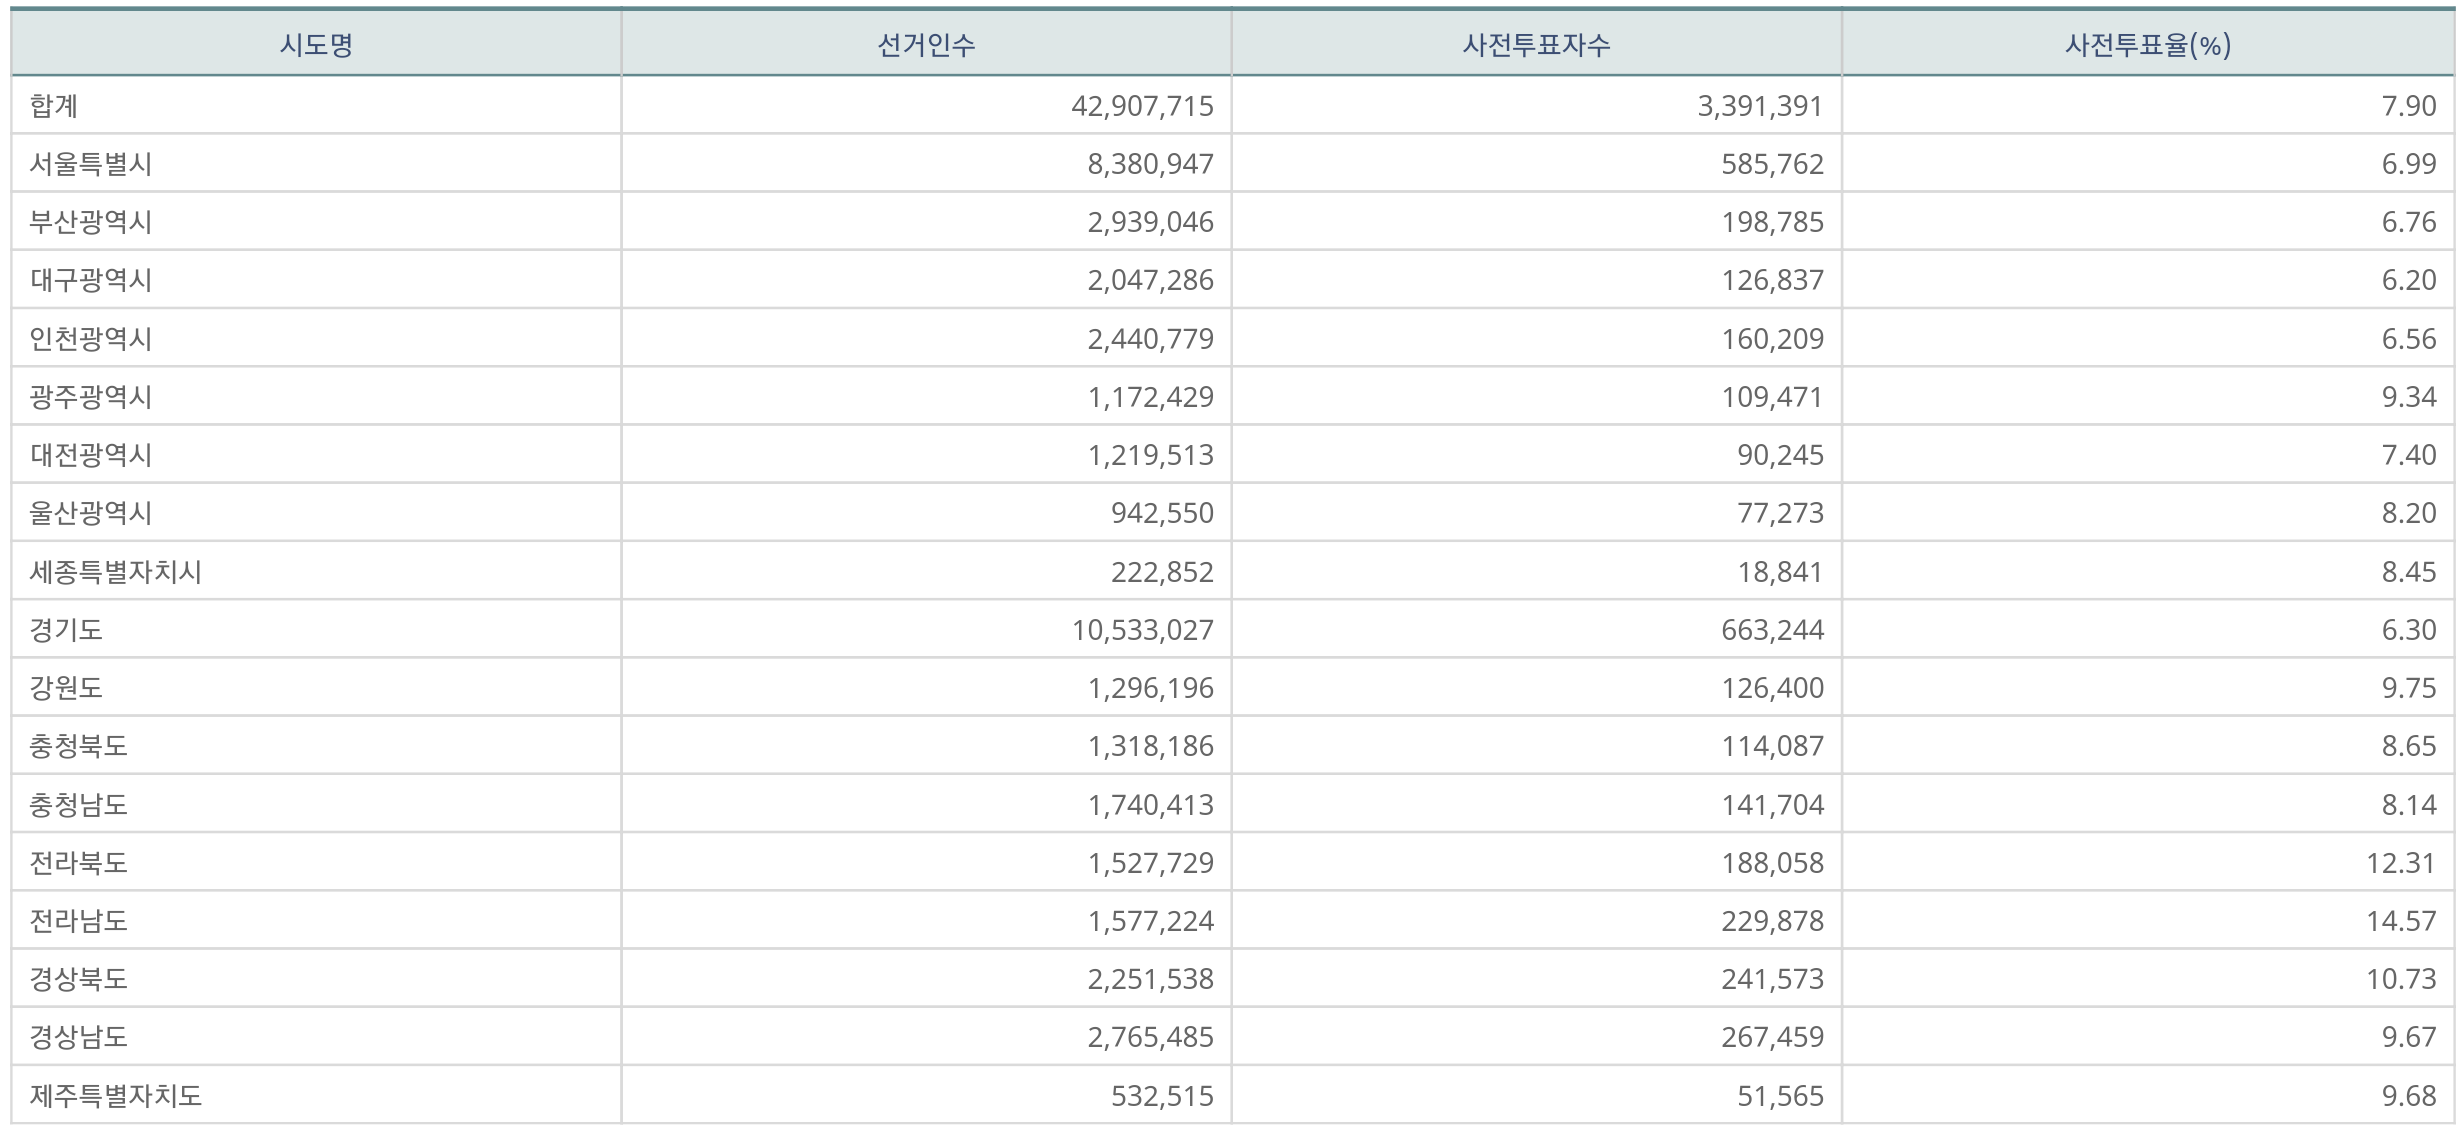
Task: Click 경상북도 early voter count 241,573
Action: pos(1772,979)
